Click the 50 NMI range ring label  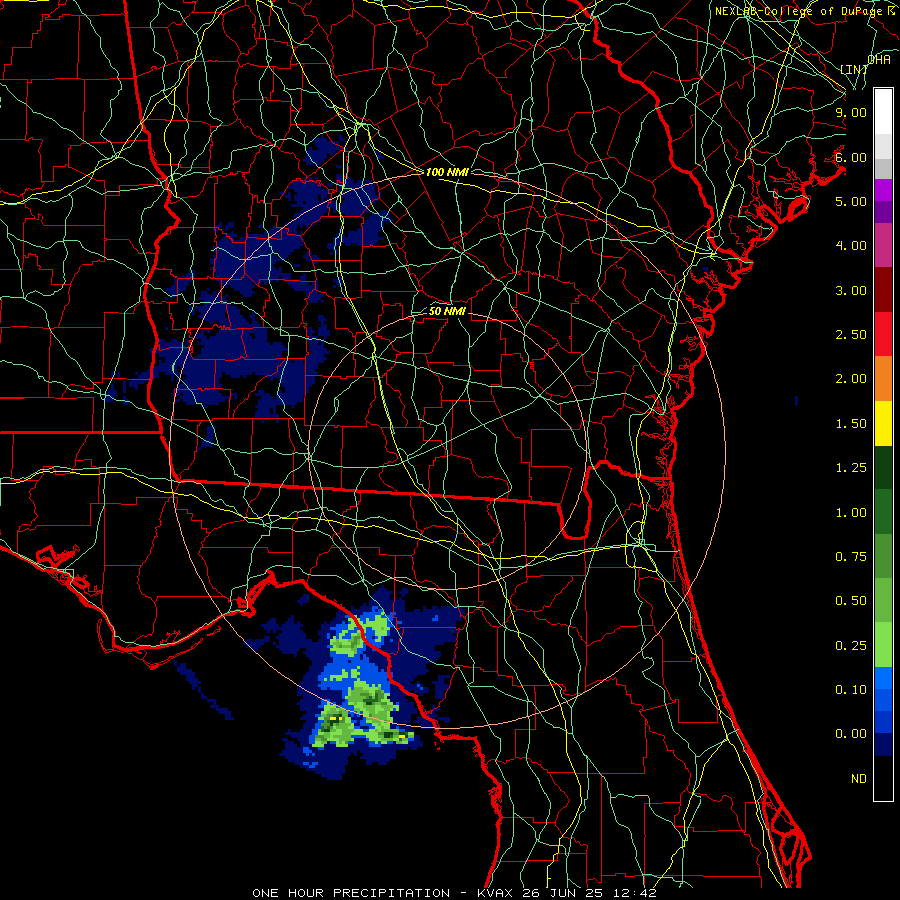[x=447, y=311]
